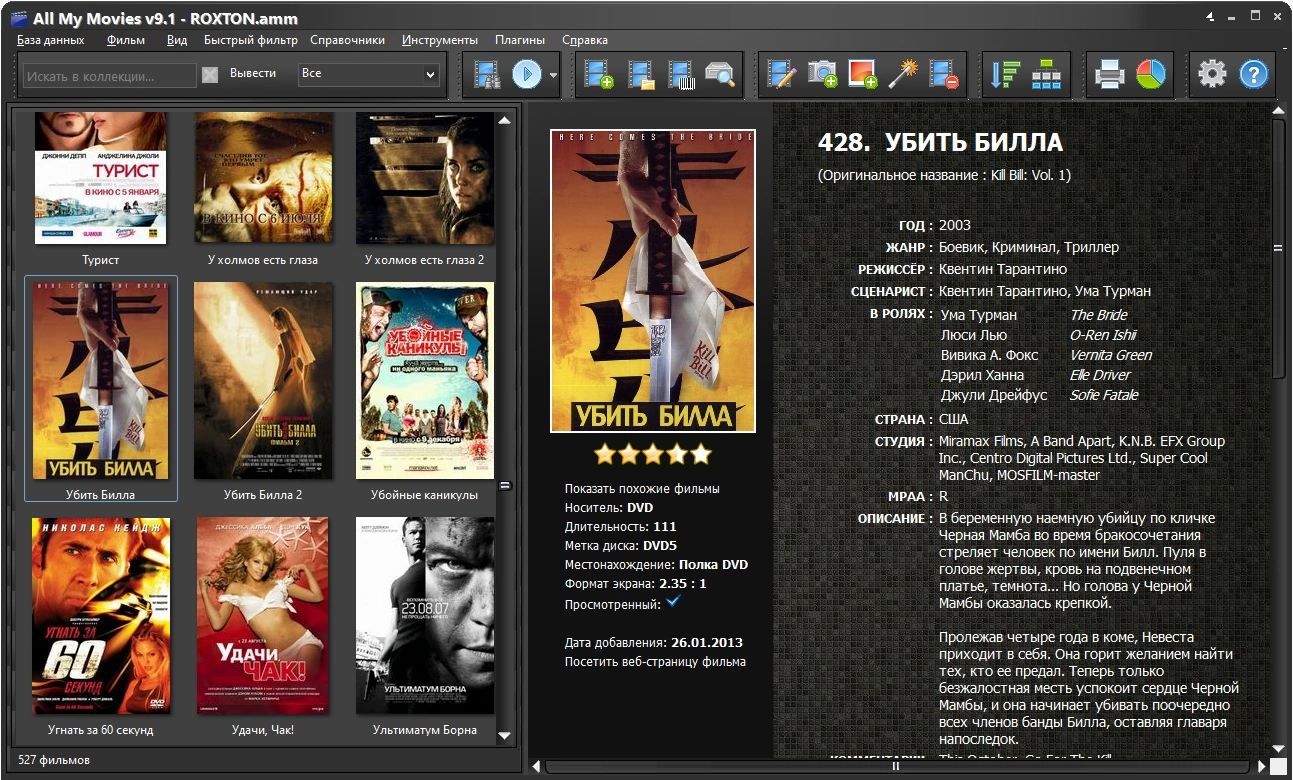Click 'Показать похожие фильмы' link

point(642,489)
